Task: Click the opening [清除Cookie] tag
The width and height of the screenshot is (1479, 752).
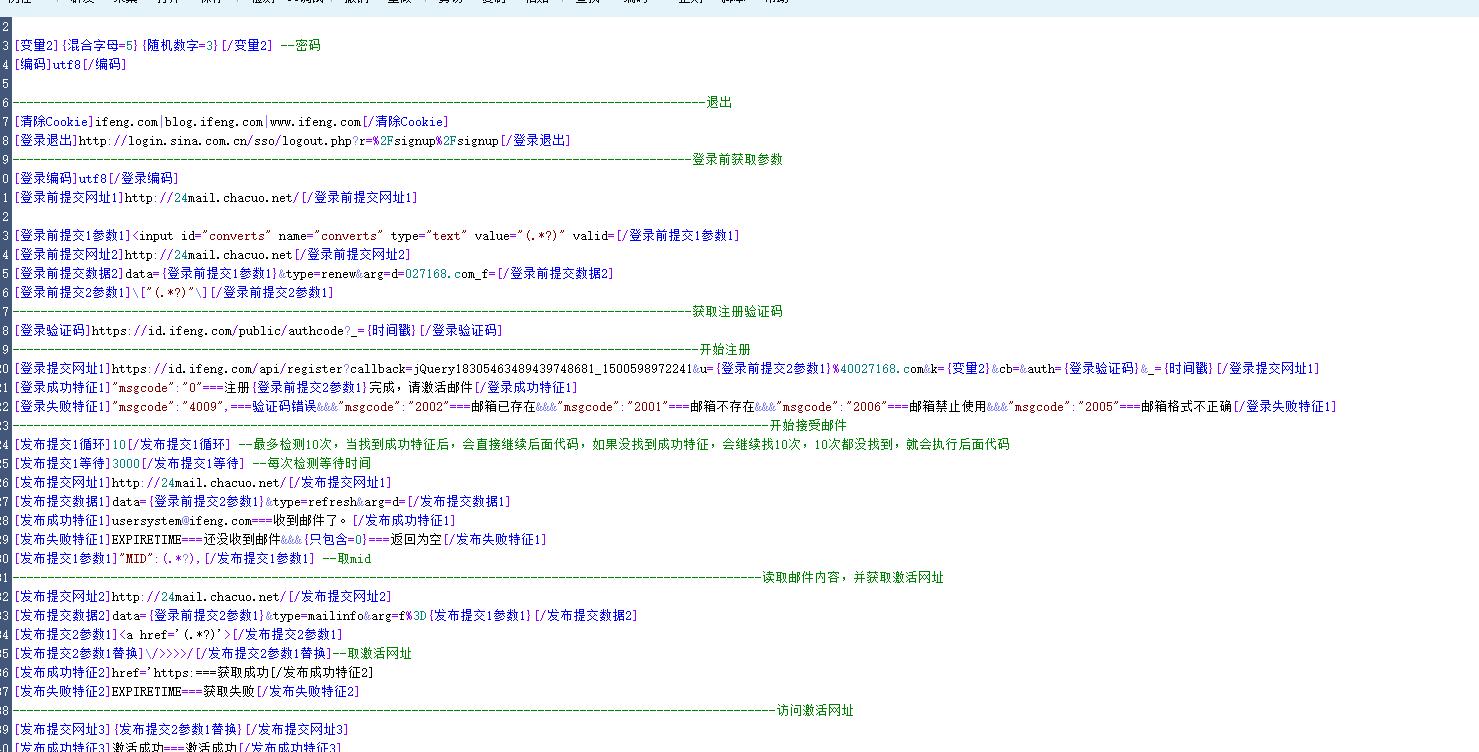Action: 54,122
